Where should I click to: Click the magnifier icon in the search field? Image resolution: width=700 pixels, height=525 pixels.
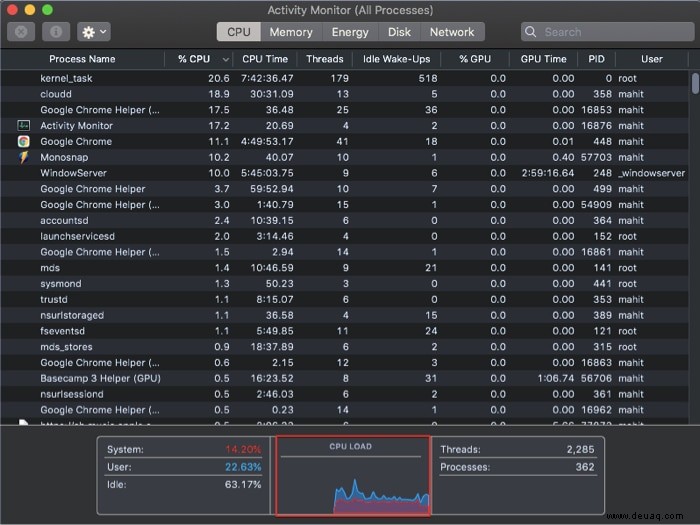coord(530,32)
